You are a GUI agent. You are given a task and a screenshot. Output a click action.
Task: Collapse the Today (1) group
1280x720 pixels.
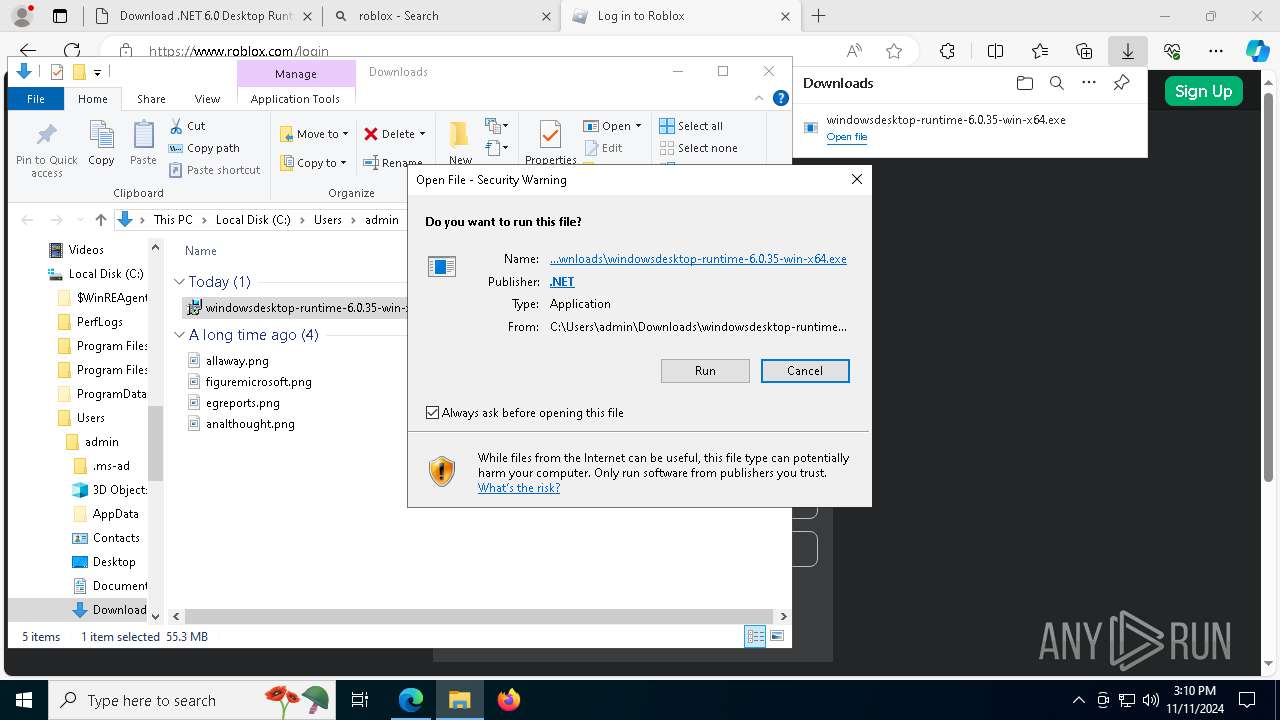point(179,282)
